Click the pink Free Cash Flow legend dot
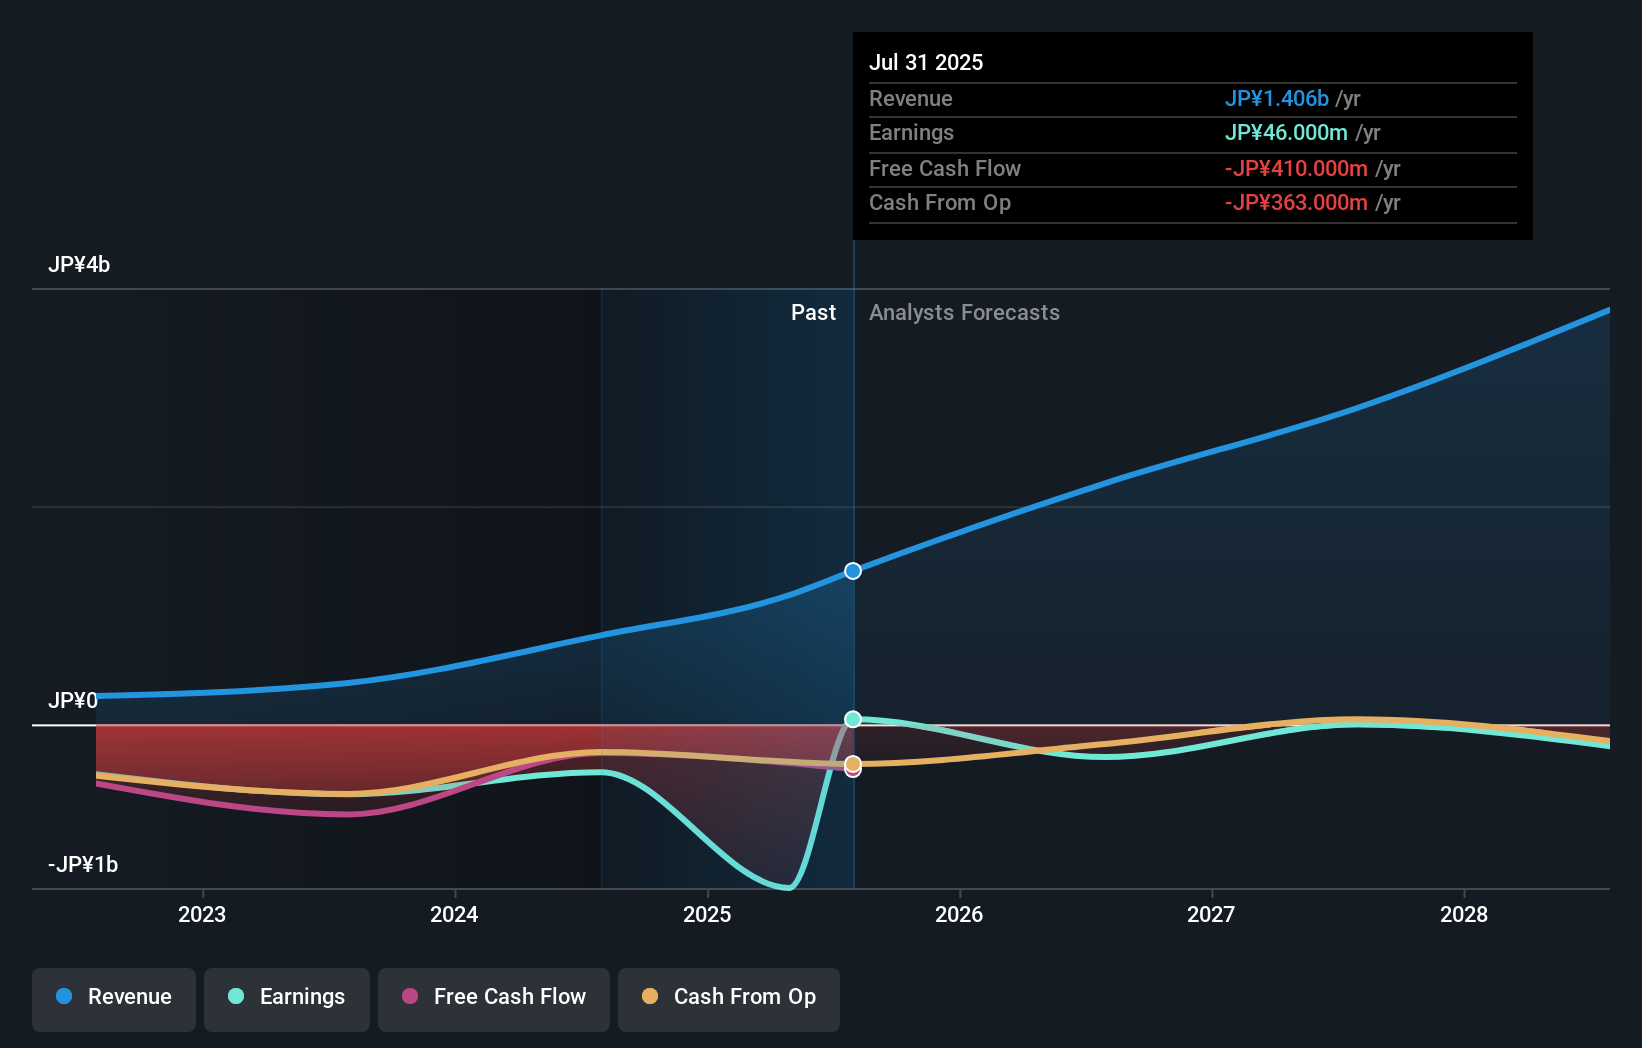 point(409,997)
